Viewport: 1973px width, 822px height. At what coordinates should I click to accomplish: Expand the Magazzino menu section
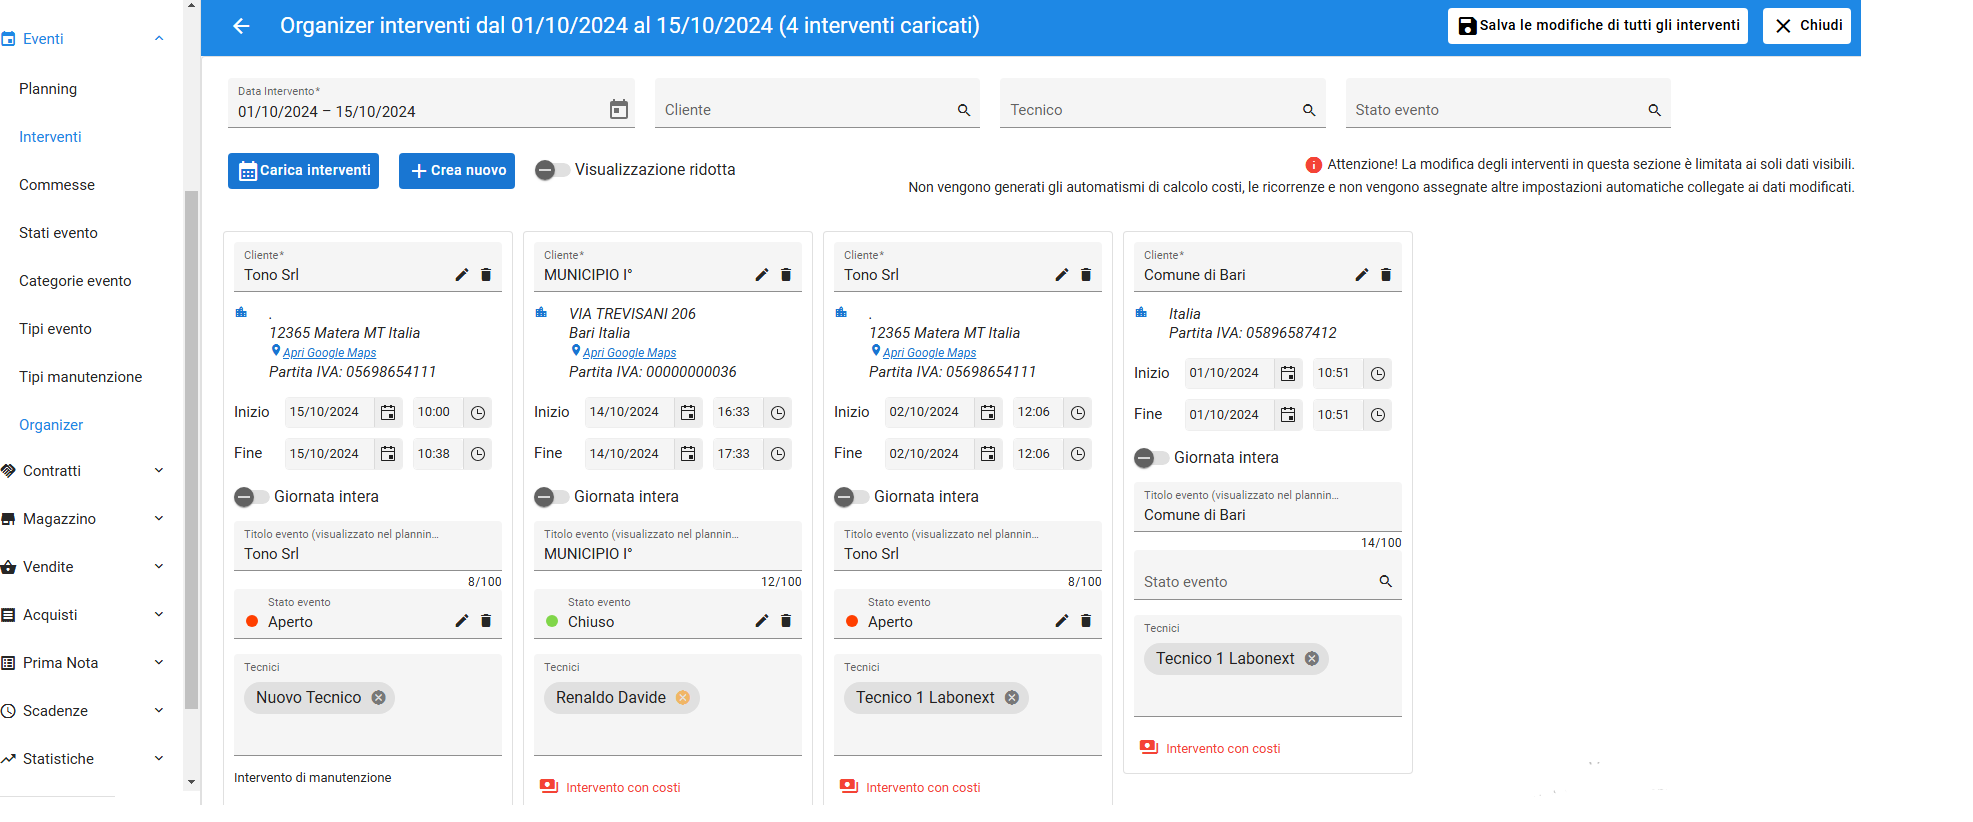(159, 519)
